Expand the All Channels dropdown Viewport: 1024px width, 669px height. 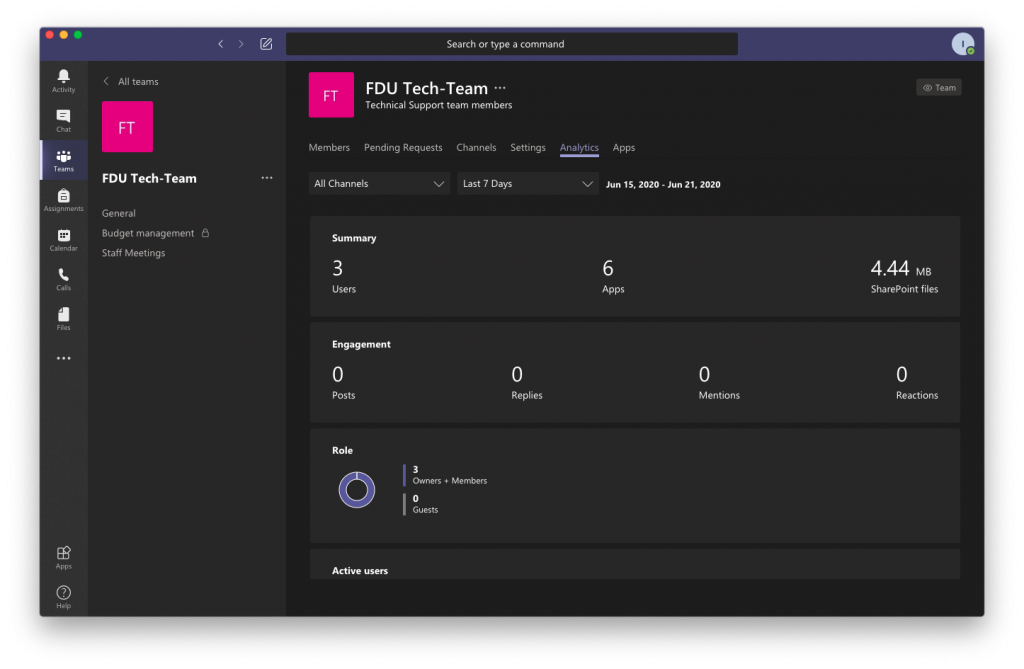(379, 184)
